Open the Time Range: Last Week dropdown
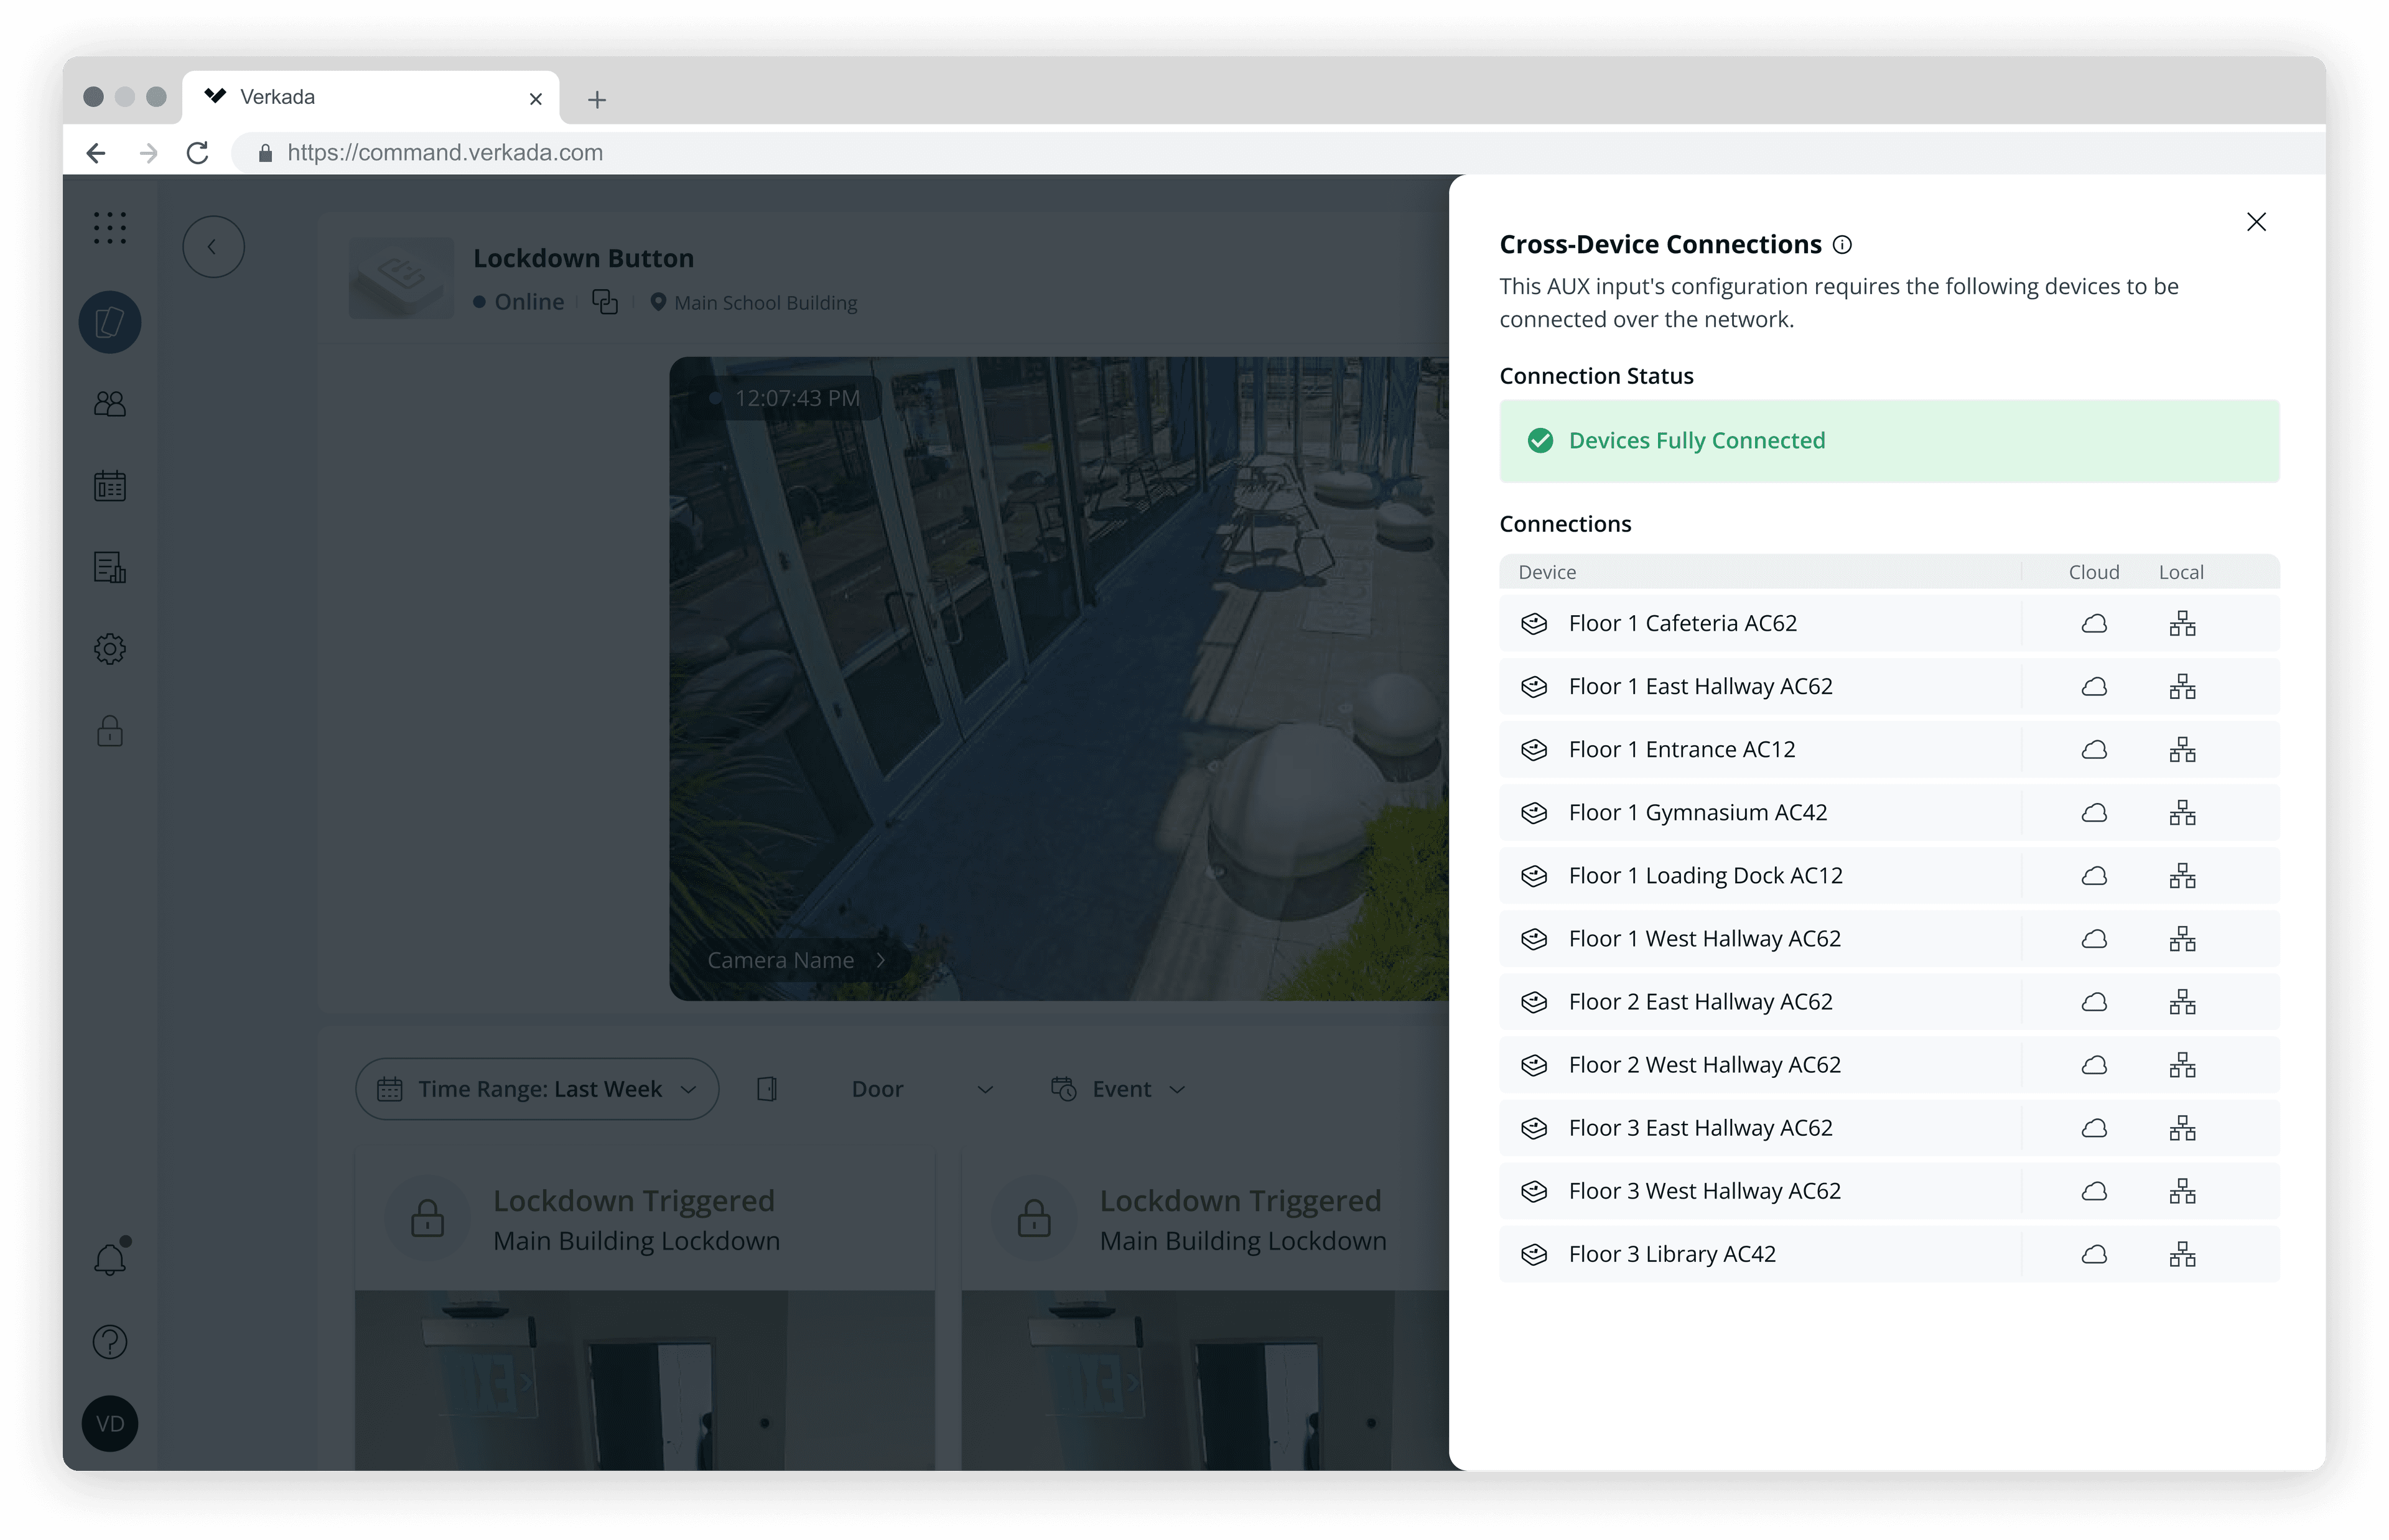This screenshot has width=2389, height=1540. click(x=537, y=1089)
